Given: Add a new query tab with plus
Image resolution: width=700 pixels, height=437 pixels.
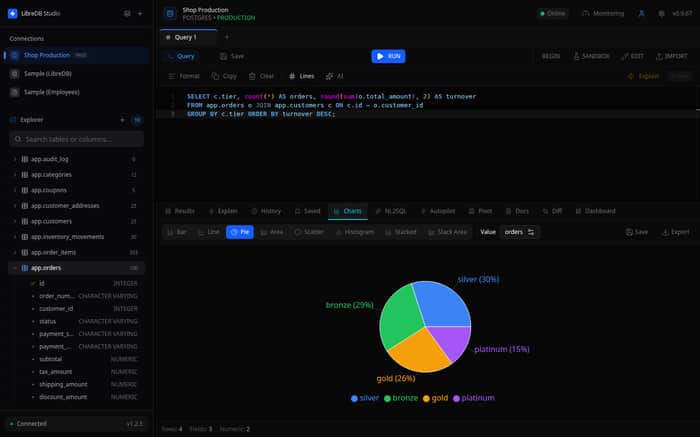Looking at the screenshot, I should 227,37.
